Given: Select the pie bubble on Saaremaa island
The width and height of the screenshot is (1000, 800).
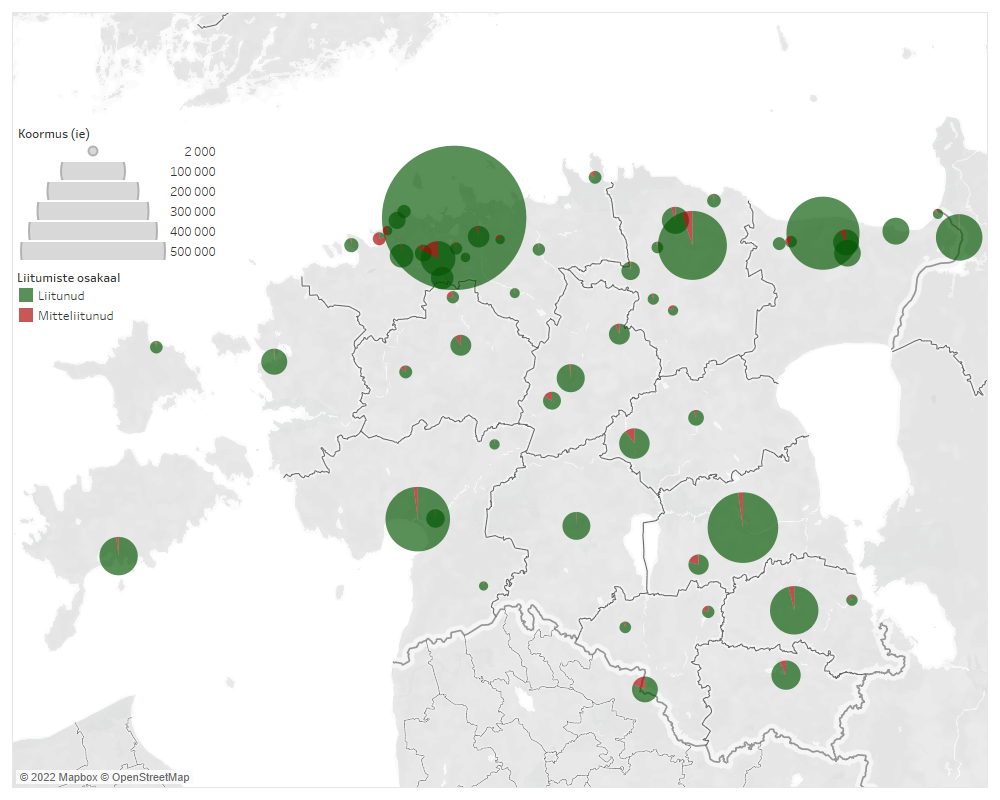Looking at the screenshot, I should (119, 556).
